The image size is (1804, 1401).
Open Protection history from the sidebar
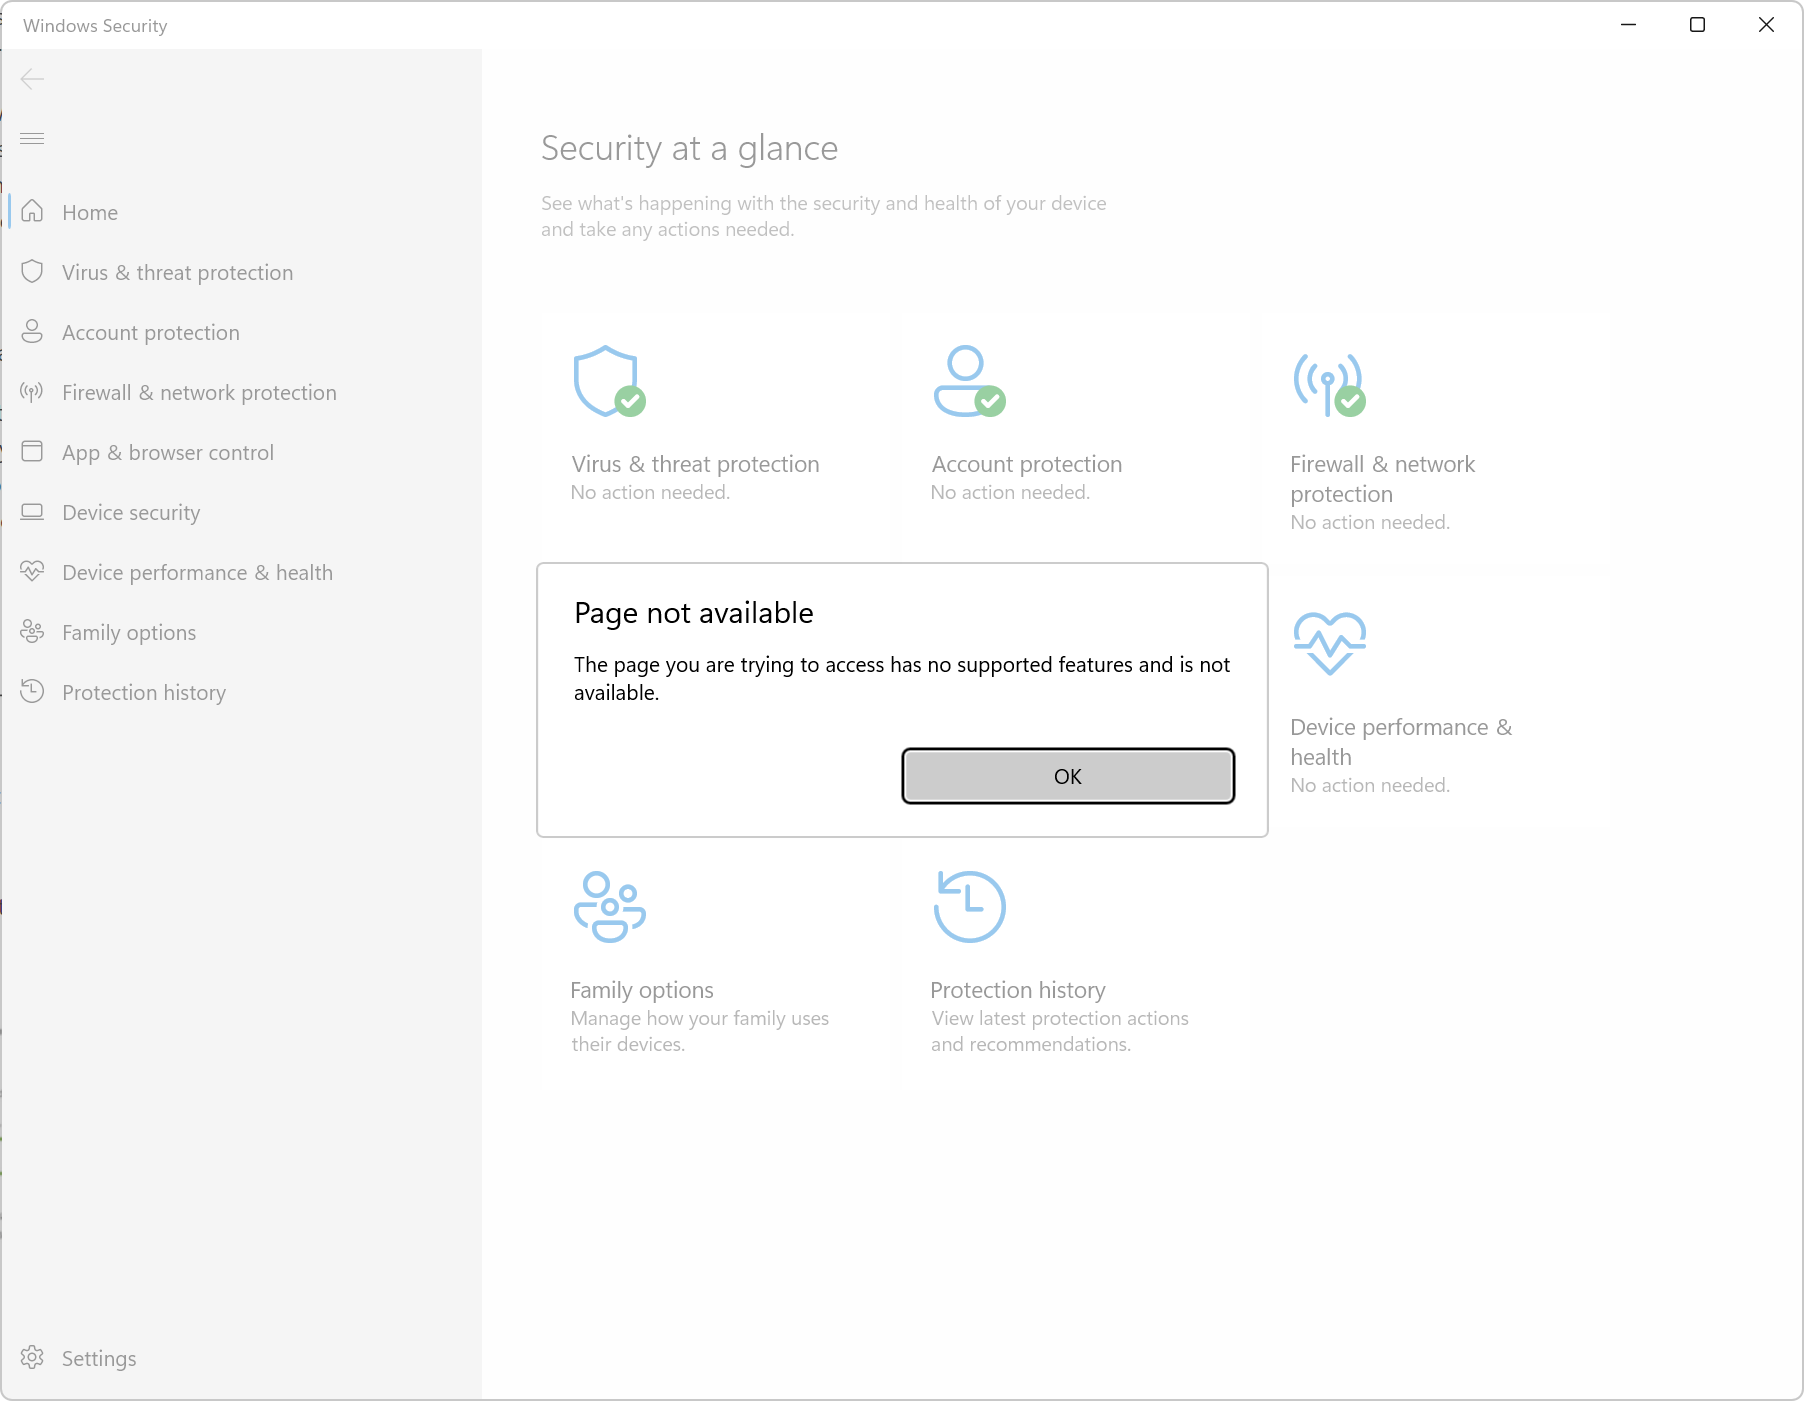(x=144, y=692)
